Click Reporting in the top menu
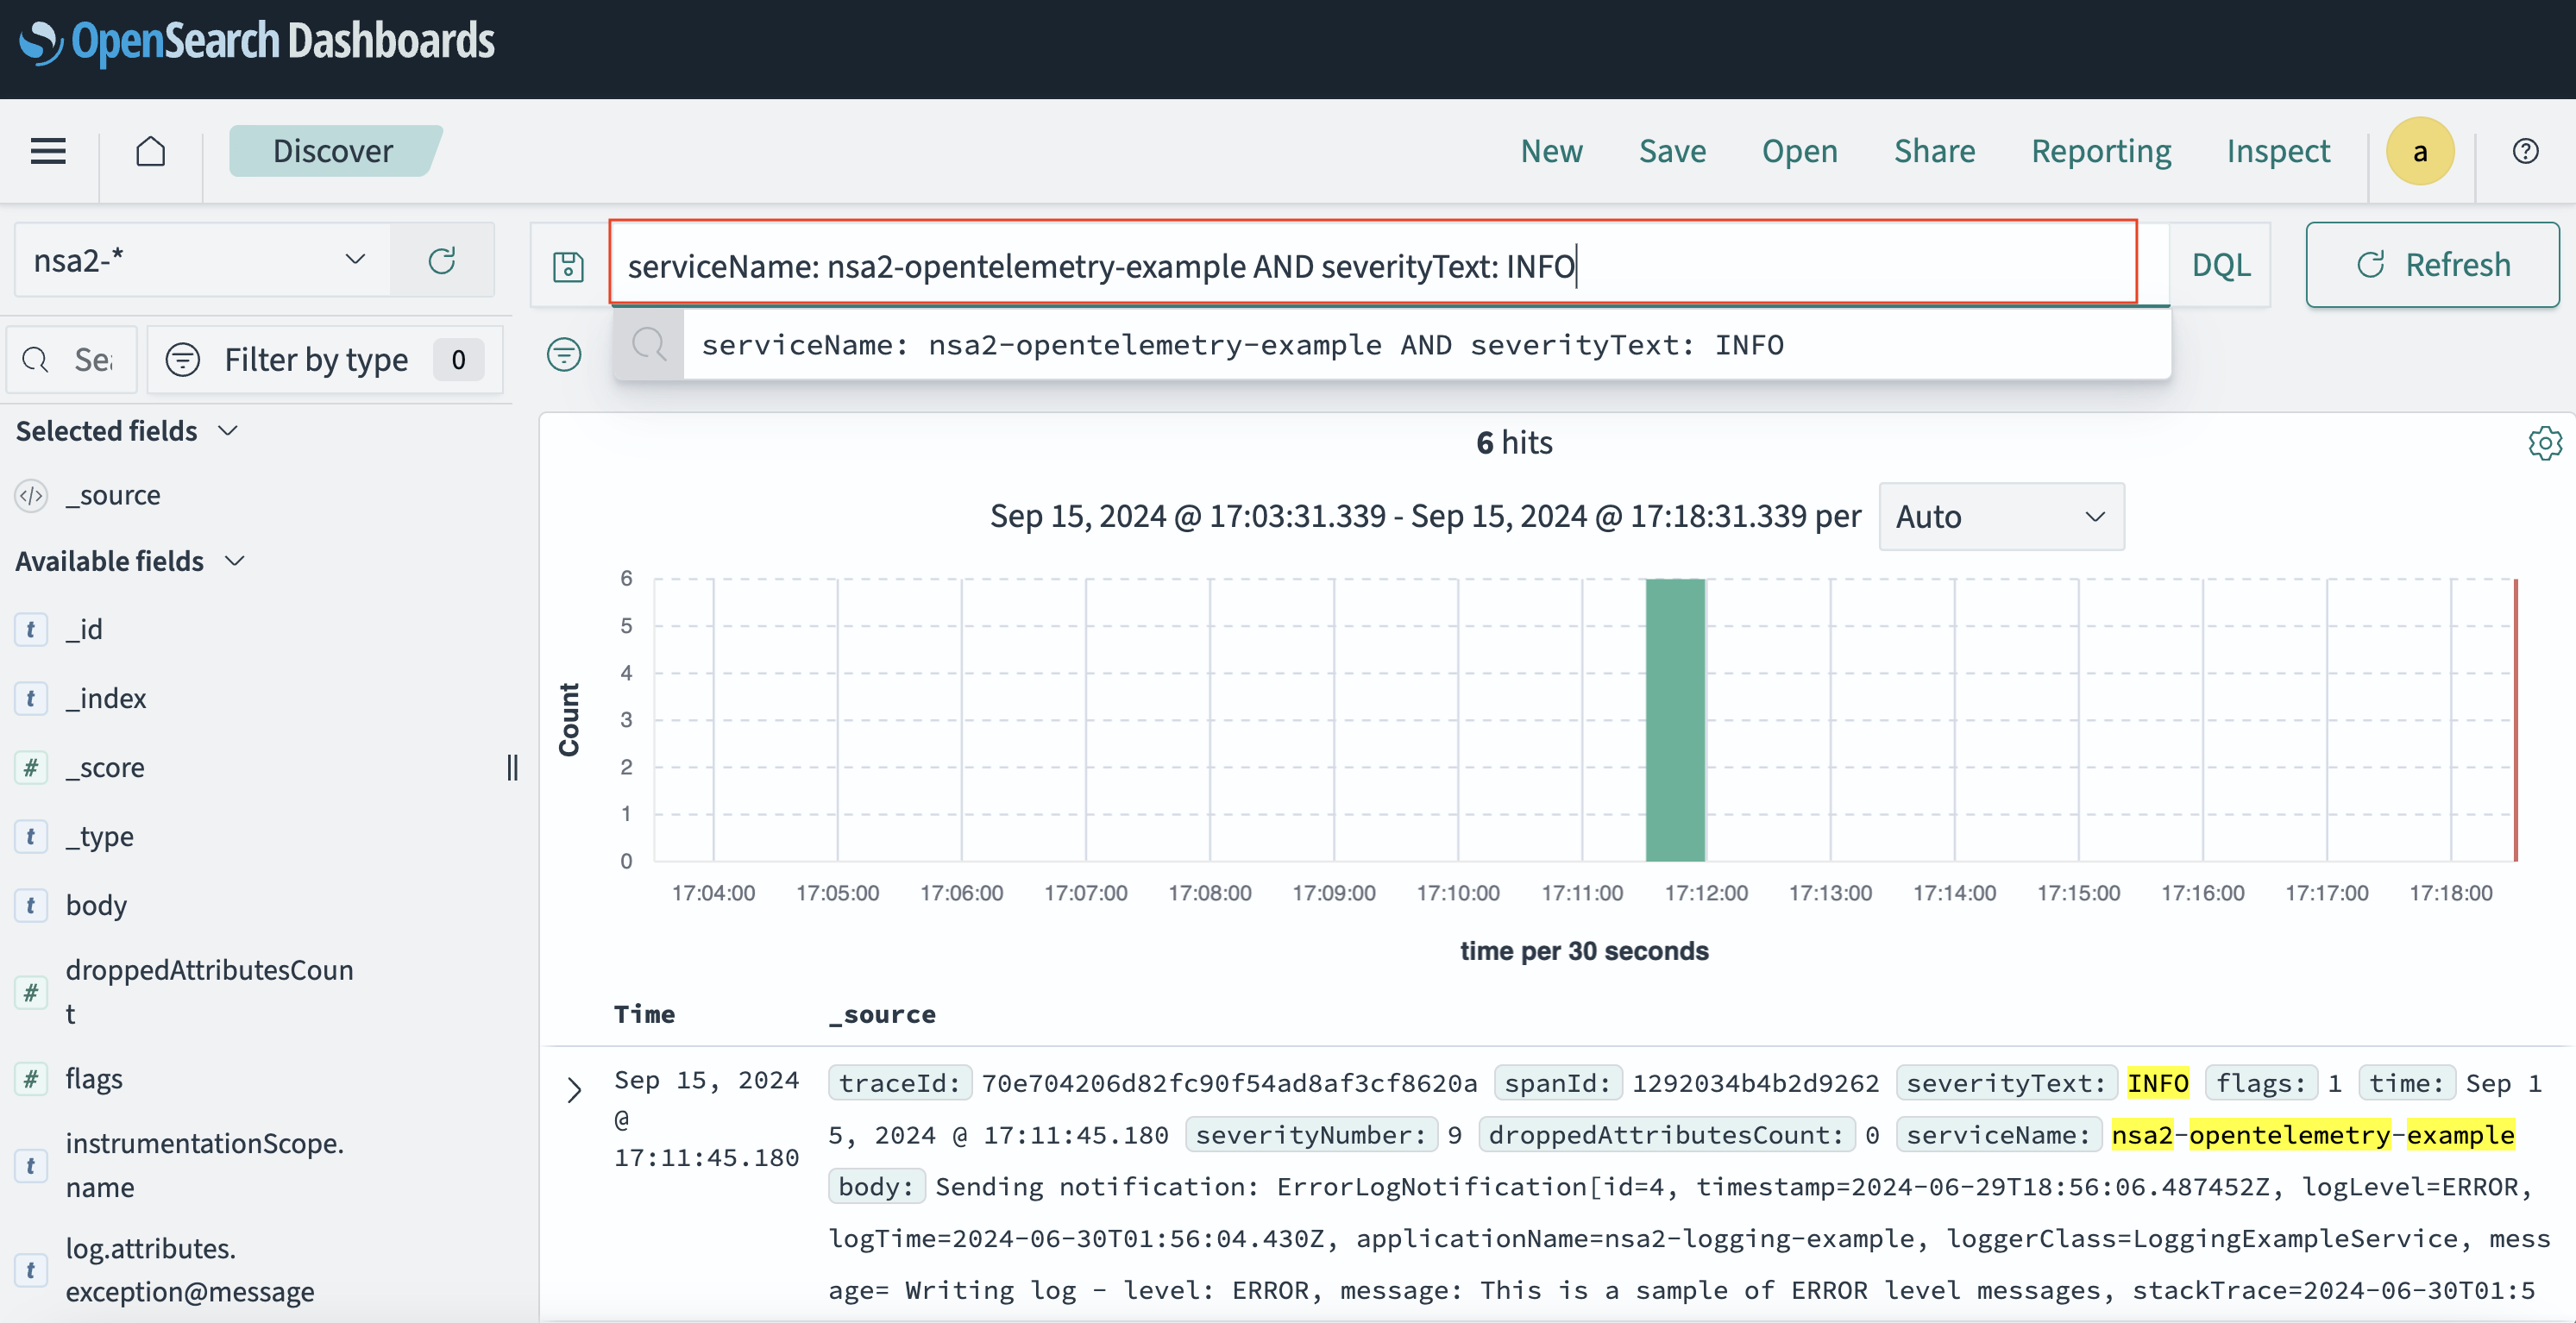 pyautogui.click(x=2101, y=151)
